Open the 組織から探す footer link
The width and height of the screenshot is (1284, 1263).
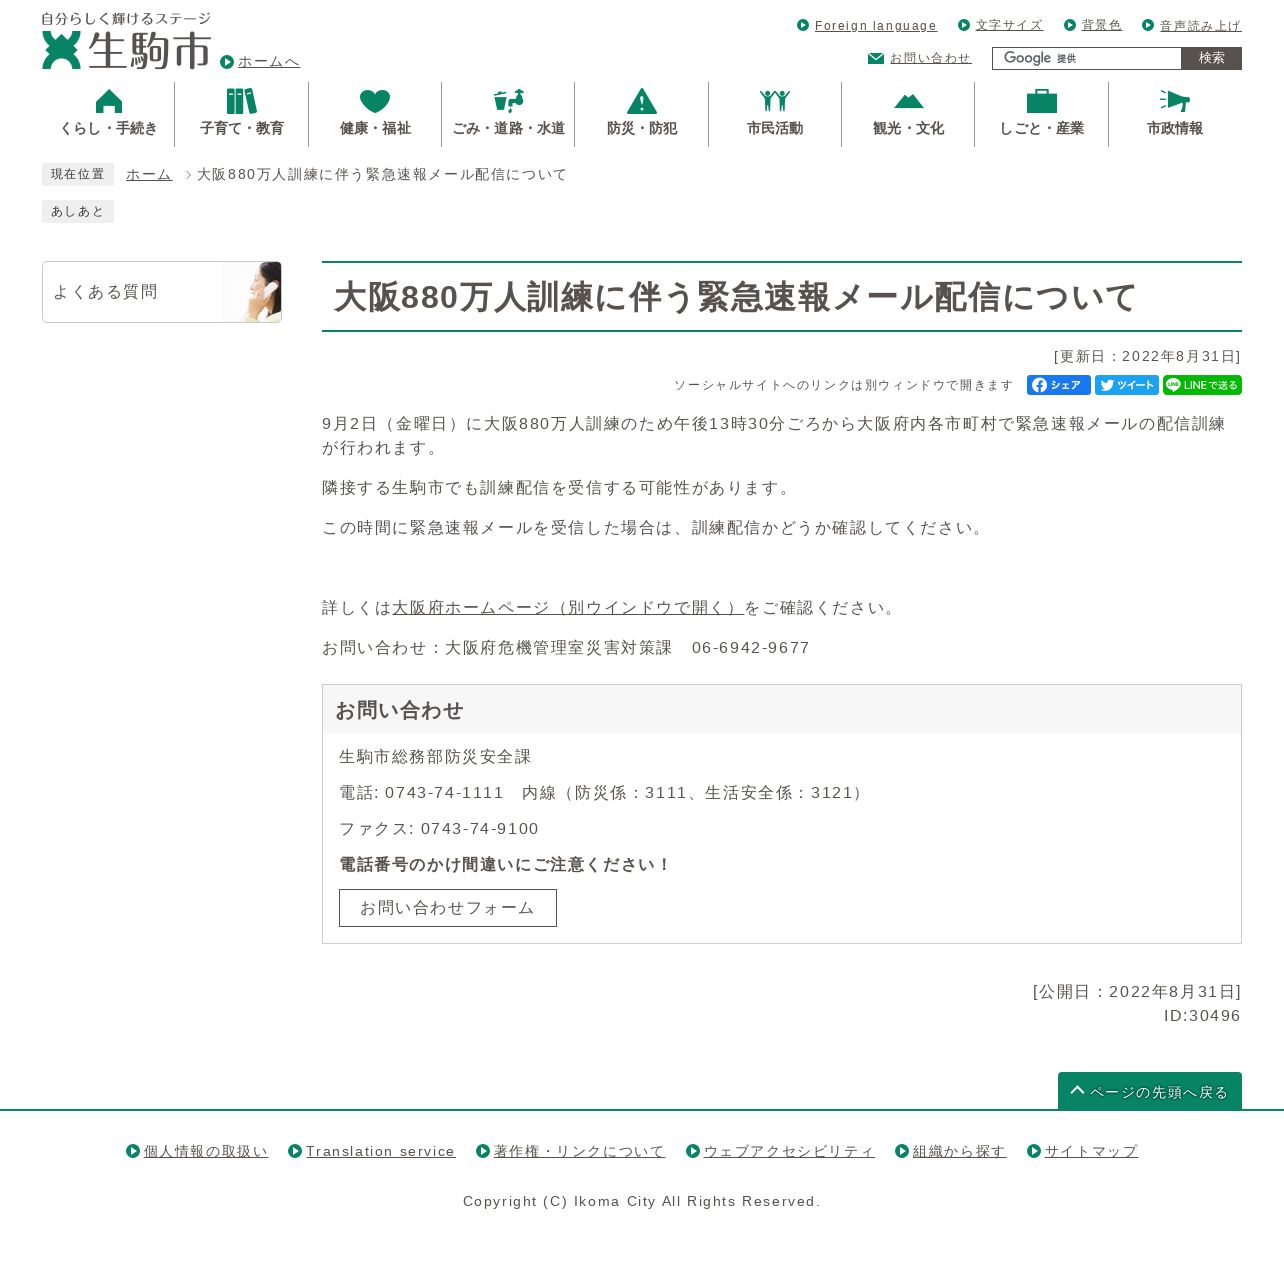[x=959, y=1152]
